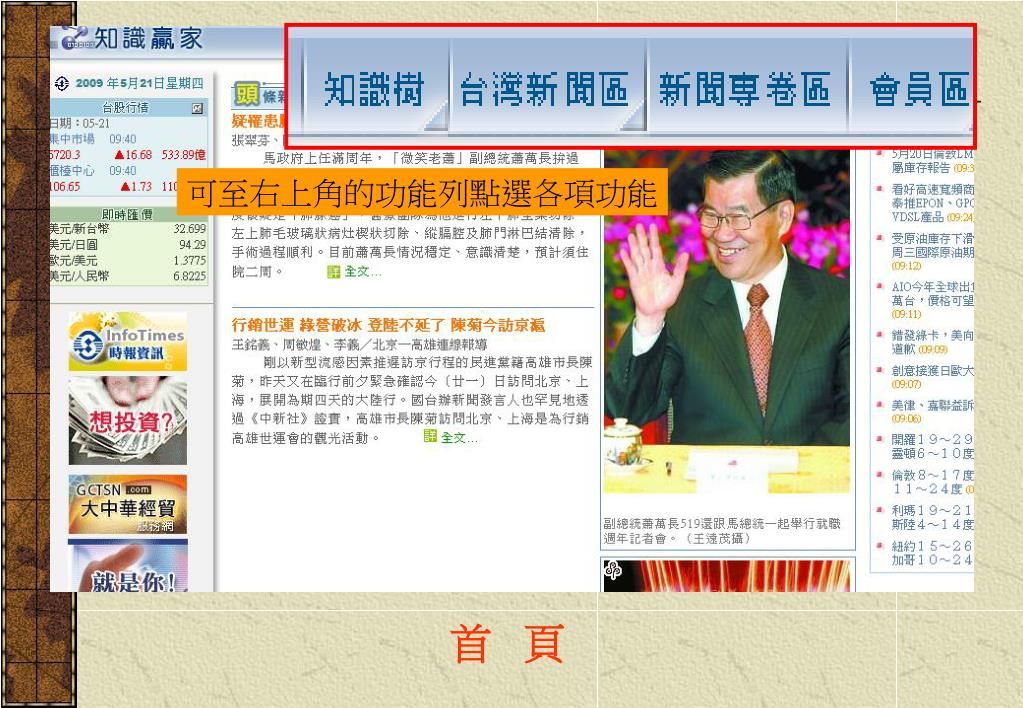Open the 新聞專卷區 tab
1023x708 pixels.
pyautogui.click(x=745, y=88)
